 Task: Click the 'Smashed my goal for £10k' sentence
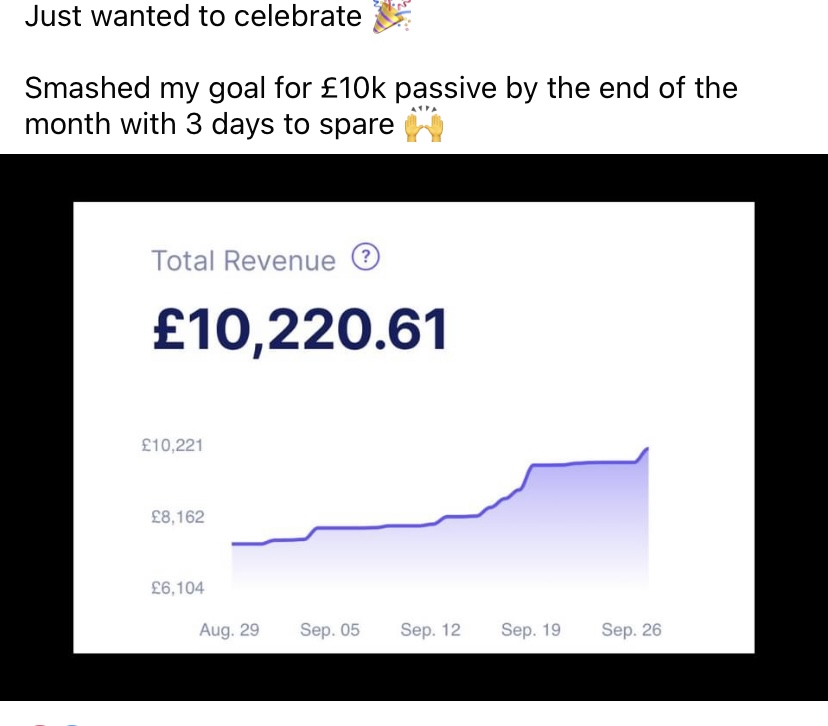pos(381,106)
